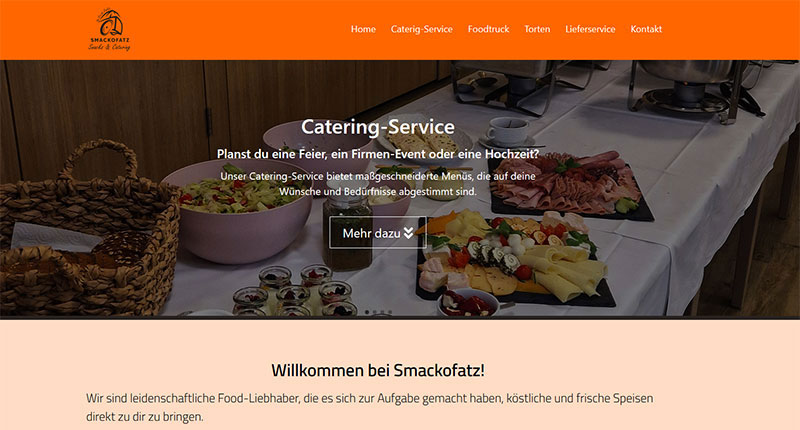Click the 'Wir sind leidenschaftliche Food-Liebhaber' paragraph

369,407
